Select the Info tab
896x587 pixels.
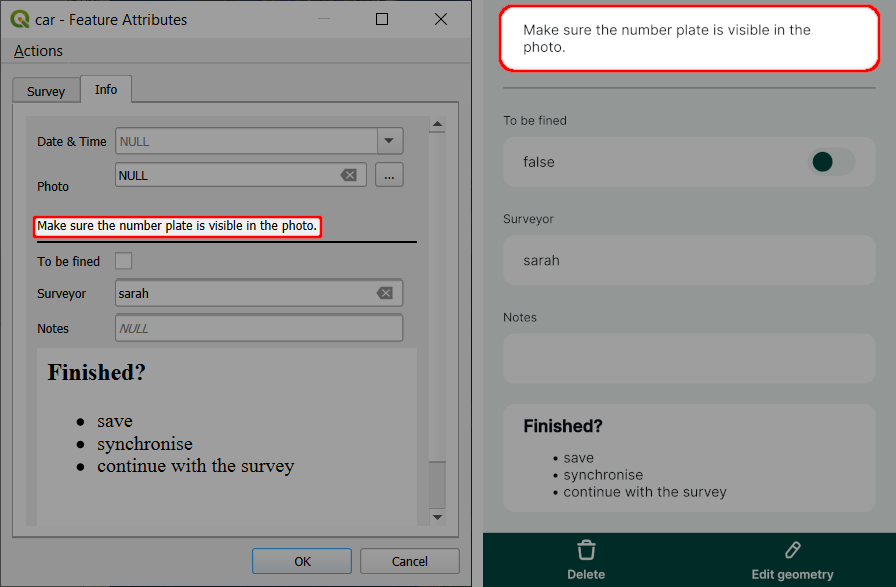tap(105, 88)
